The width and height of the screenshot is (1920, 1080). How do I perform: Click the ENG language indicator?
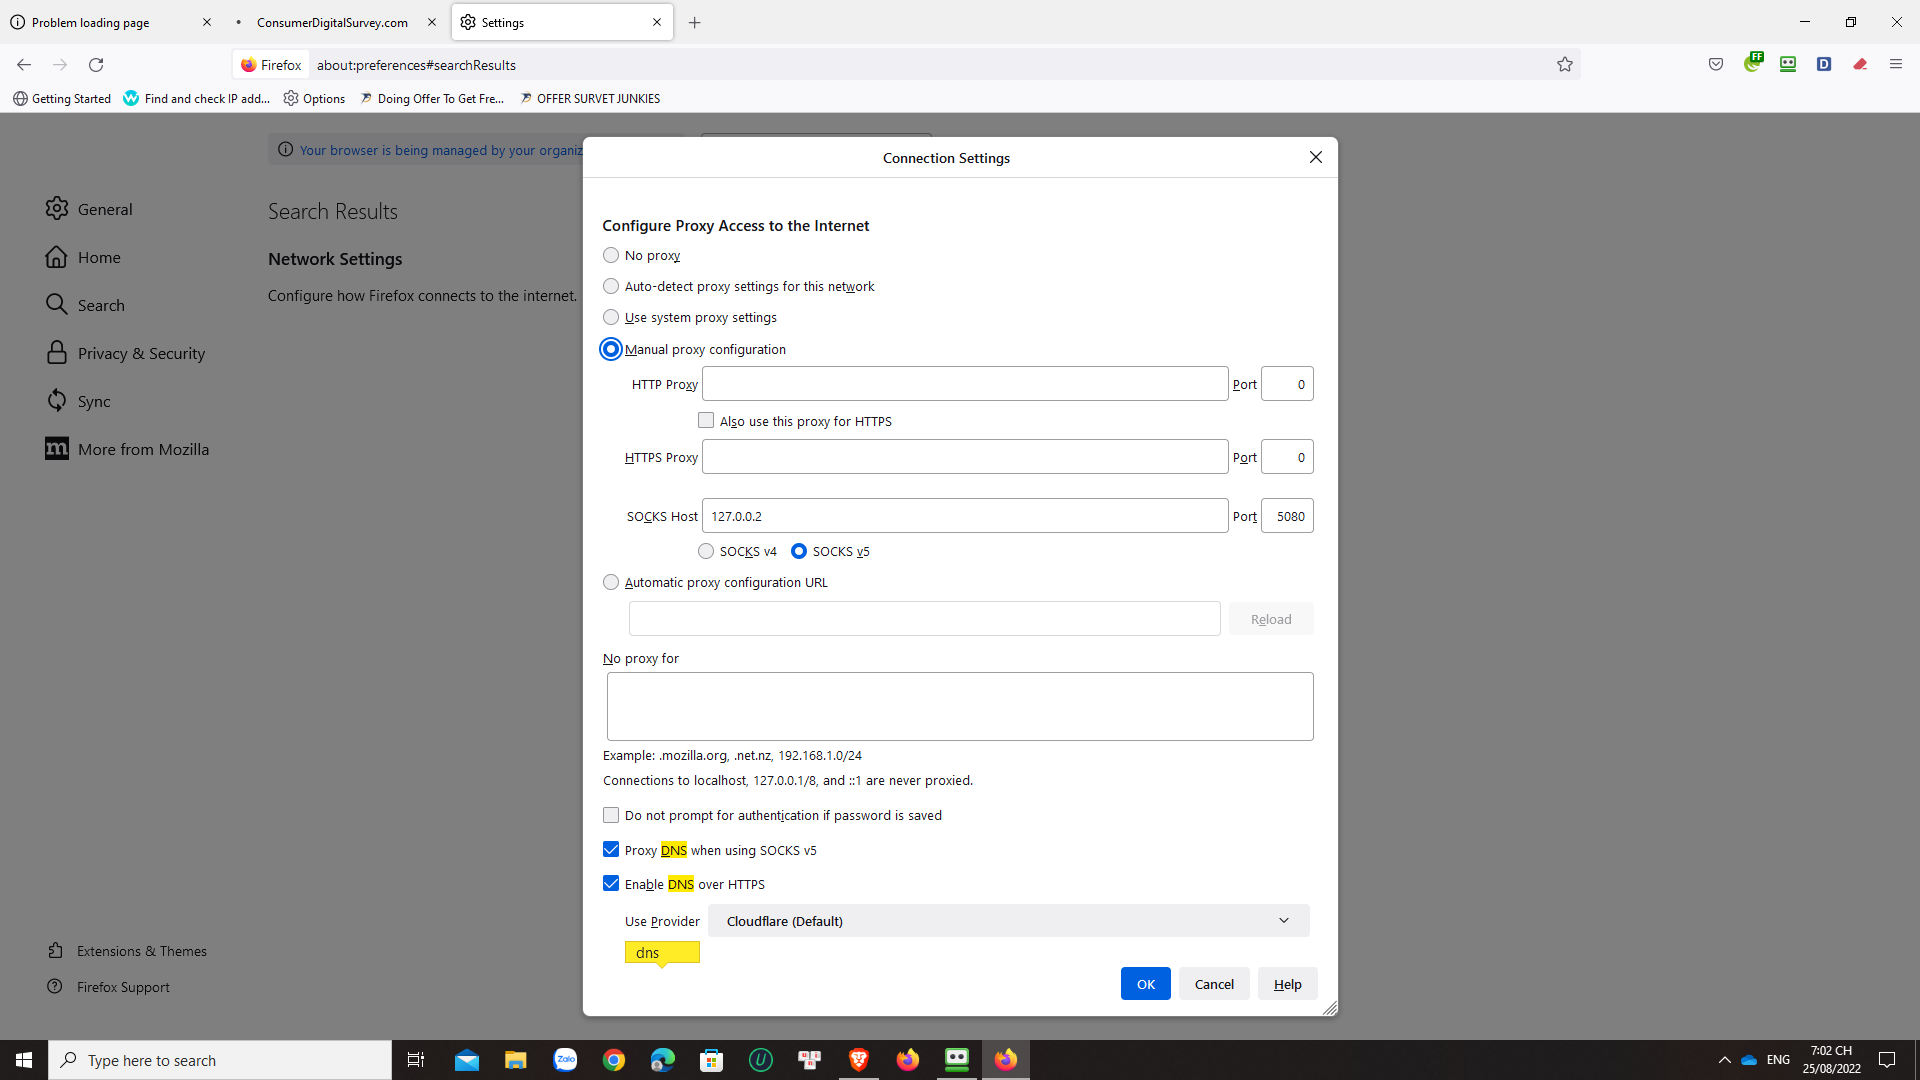[1778, 1060]
